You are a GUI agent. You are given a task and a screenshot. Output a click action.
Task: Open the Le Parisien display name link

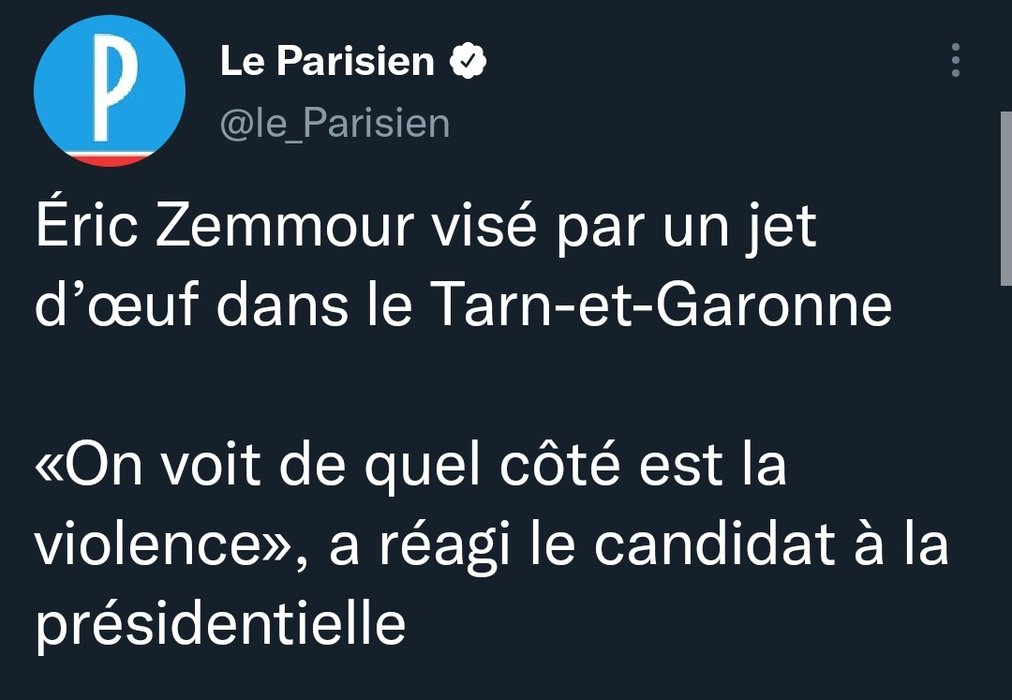tap(327, 62)
